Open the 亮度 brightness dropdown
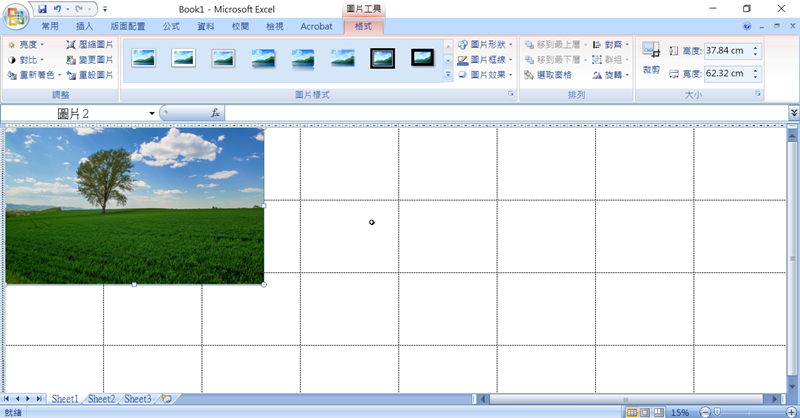The height and width of the screenshot is (418, 800). 27,45
